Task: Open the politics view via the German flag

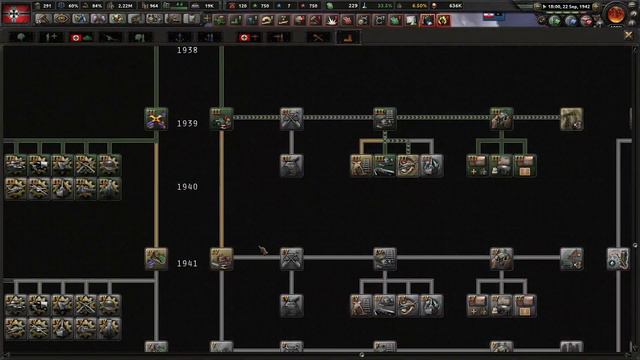Action: pos(16,13)
